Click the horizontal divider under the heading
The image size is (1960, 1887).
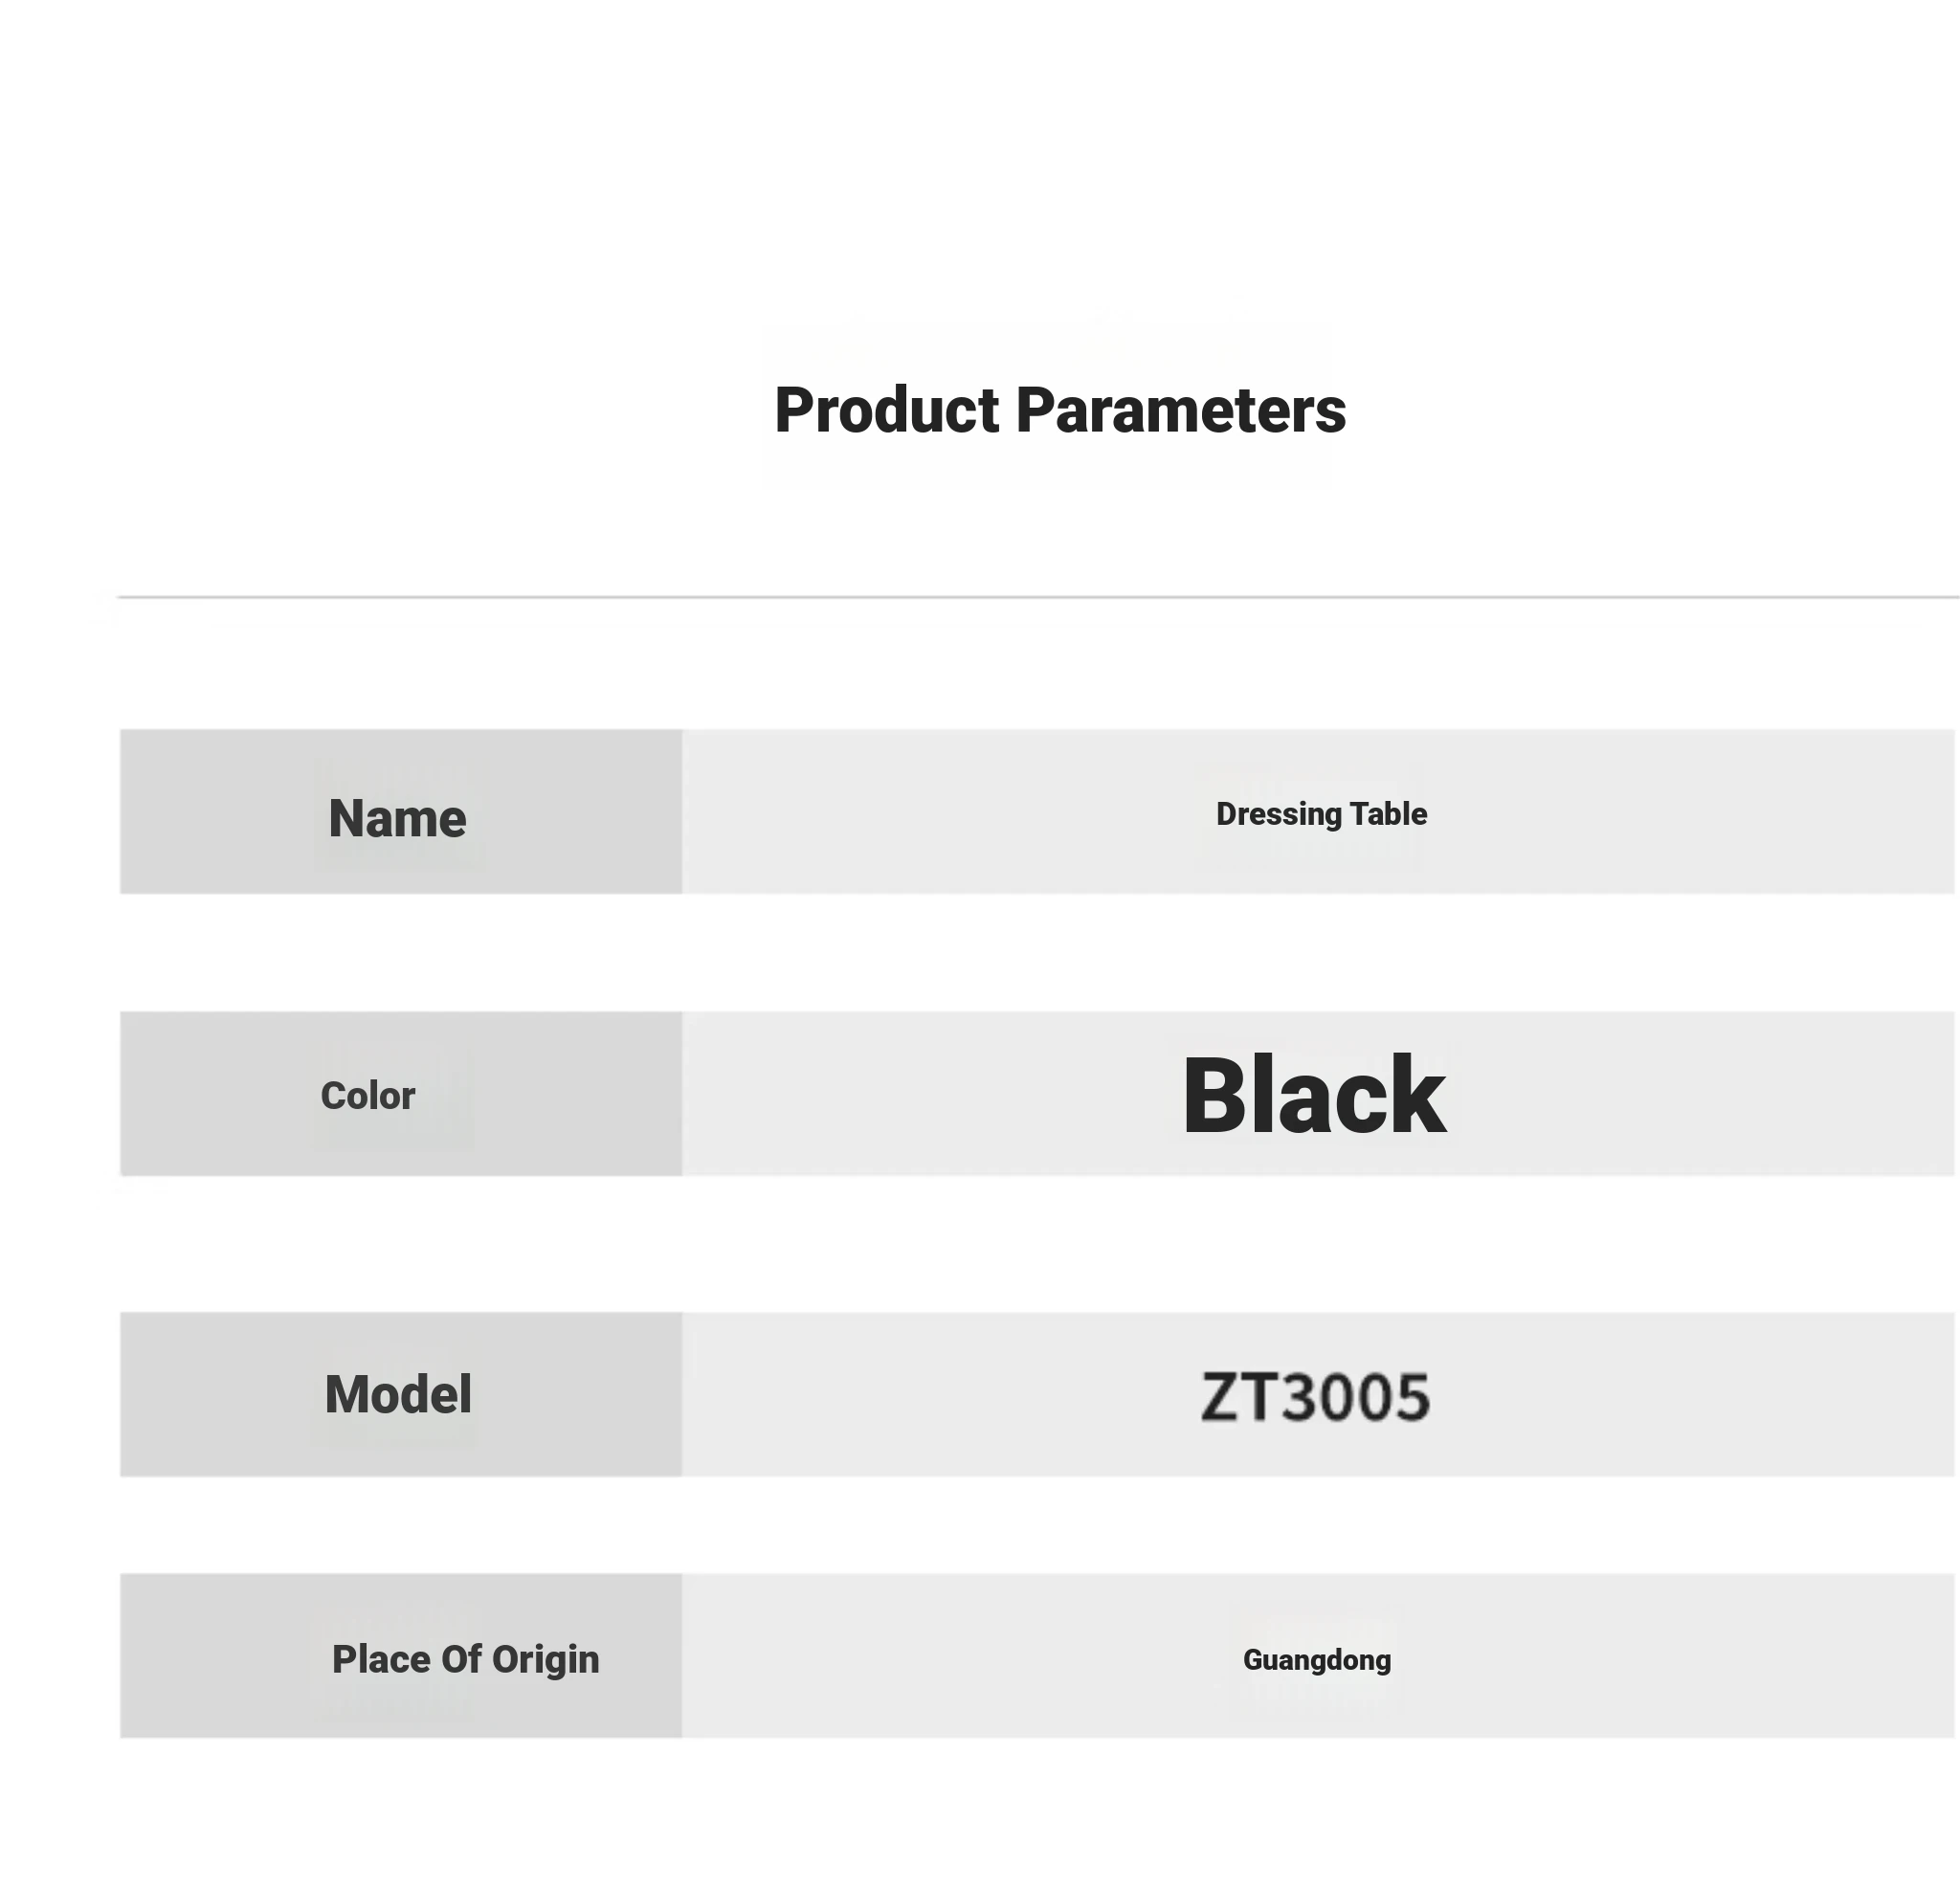1038,597
